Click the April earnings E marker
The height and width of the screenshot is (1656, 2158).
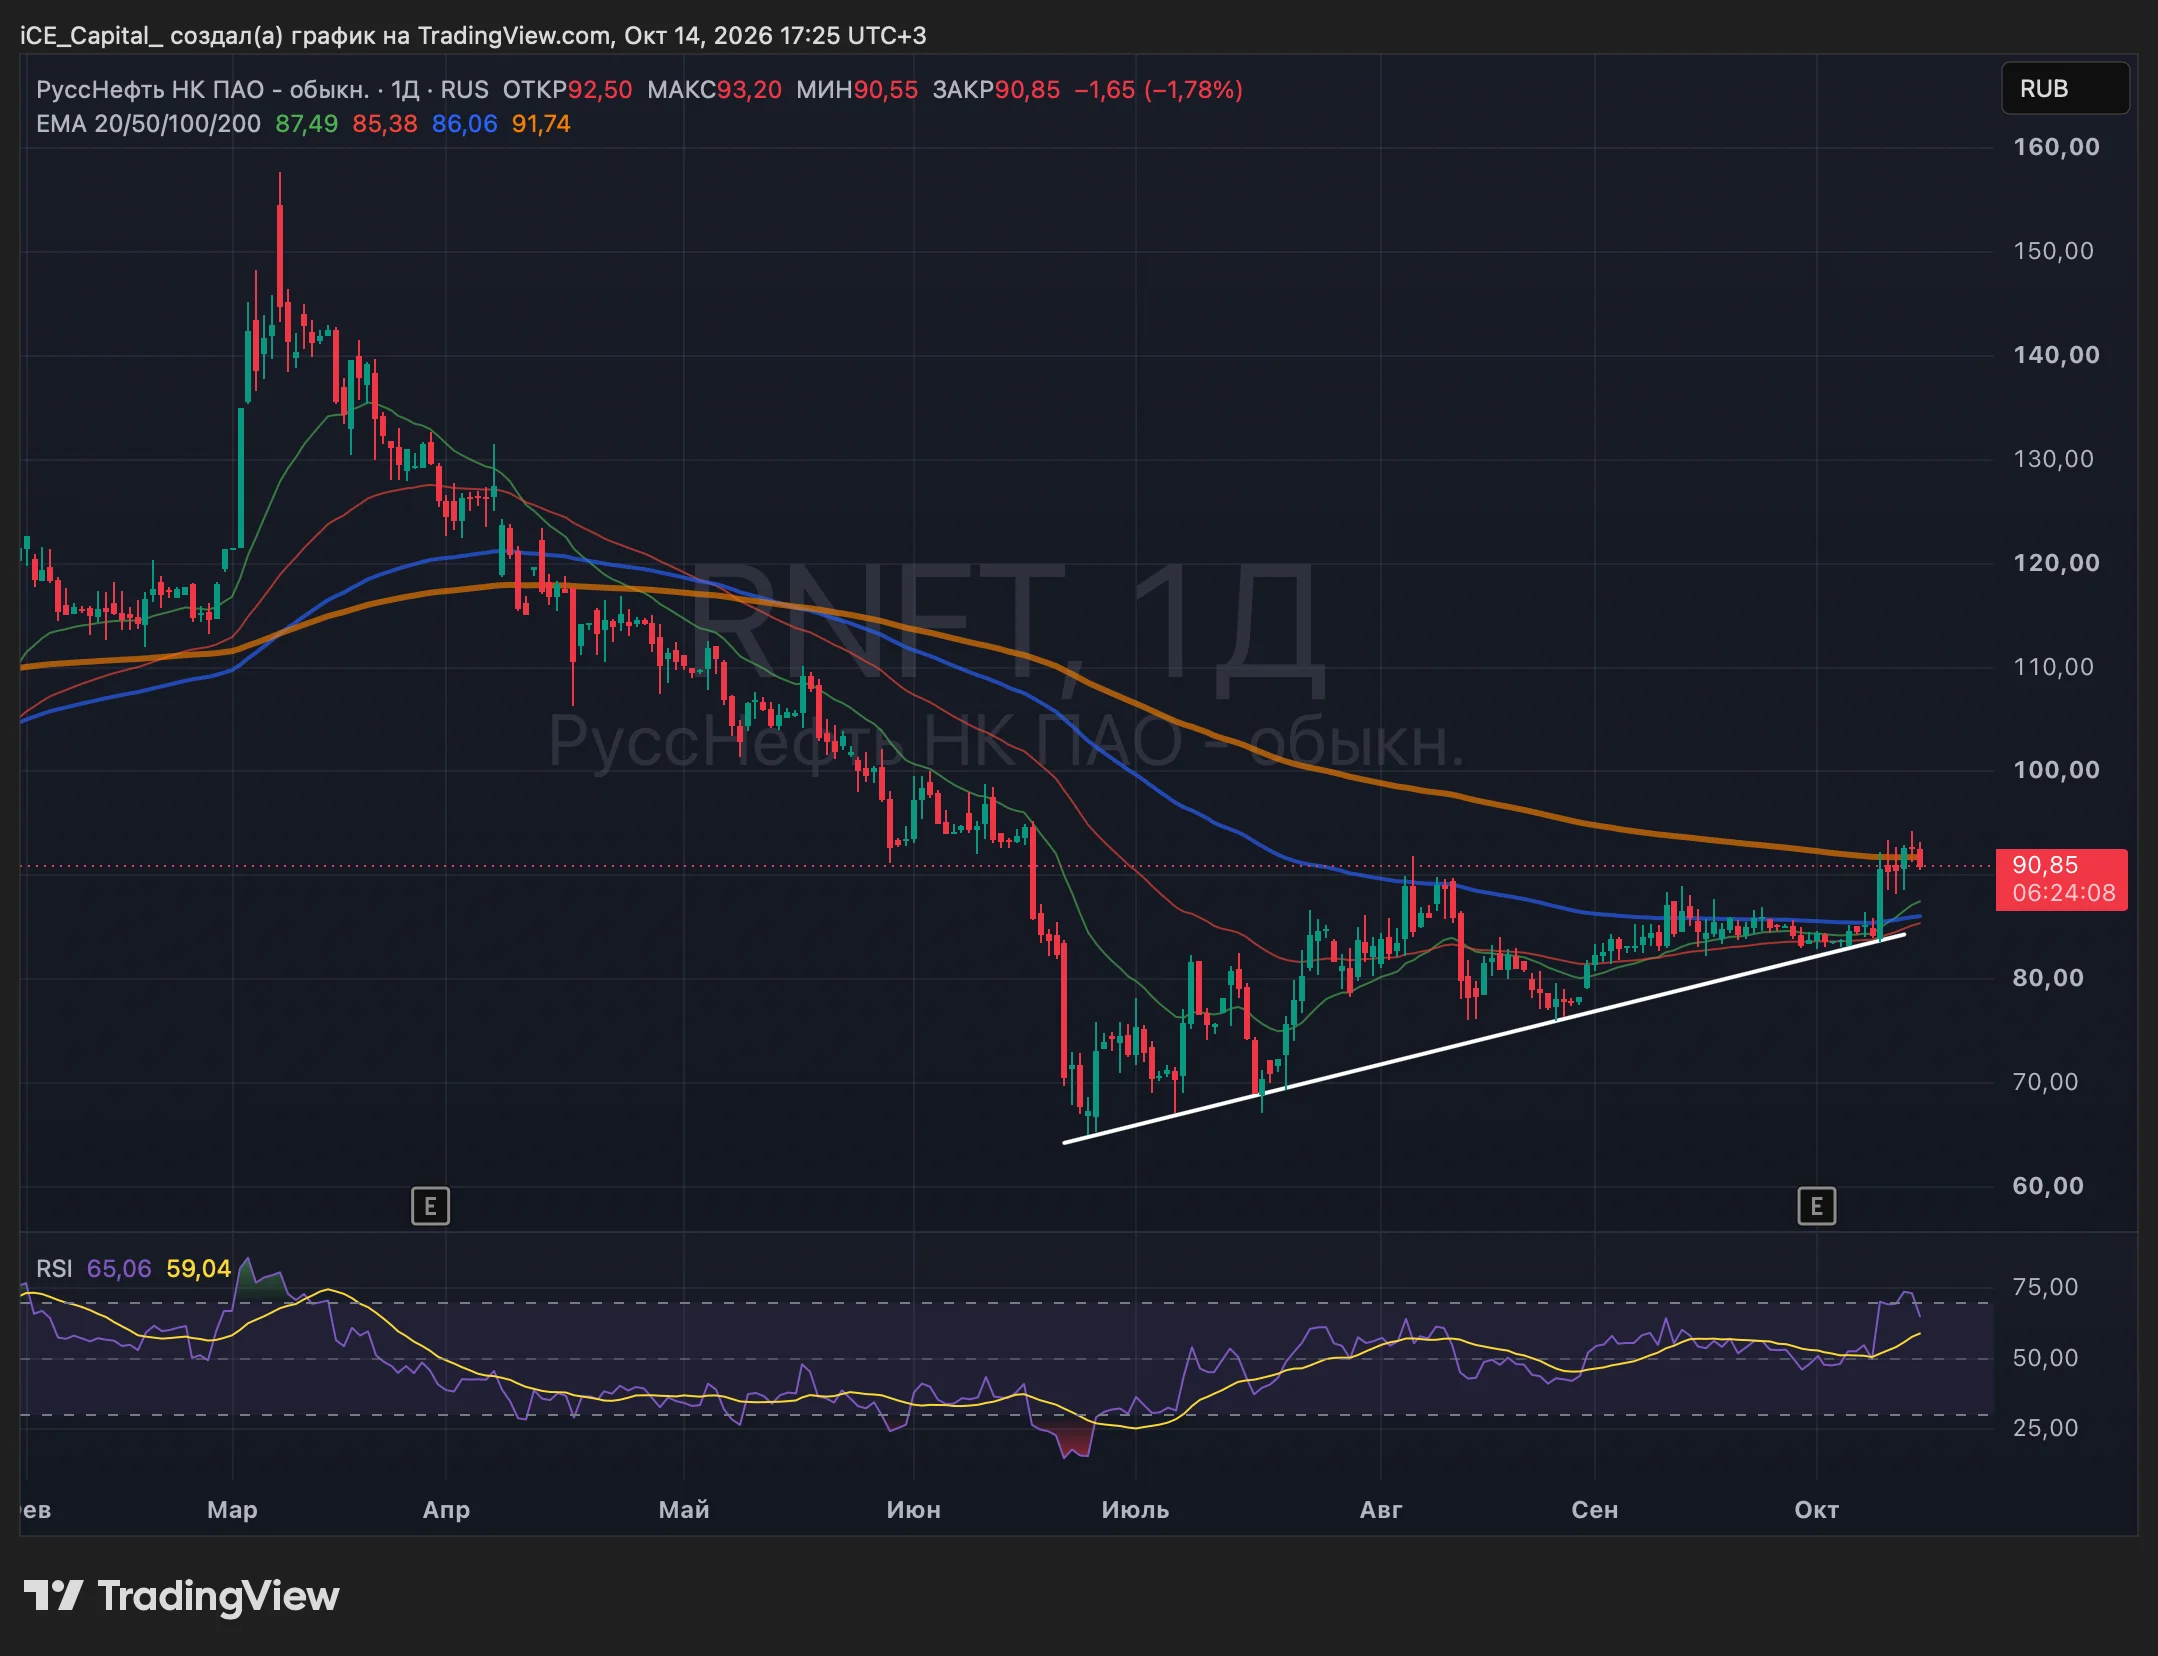[x=430, y=1206]
